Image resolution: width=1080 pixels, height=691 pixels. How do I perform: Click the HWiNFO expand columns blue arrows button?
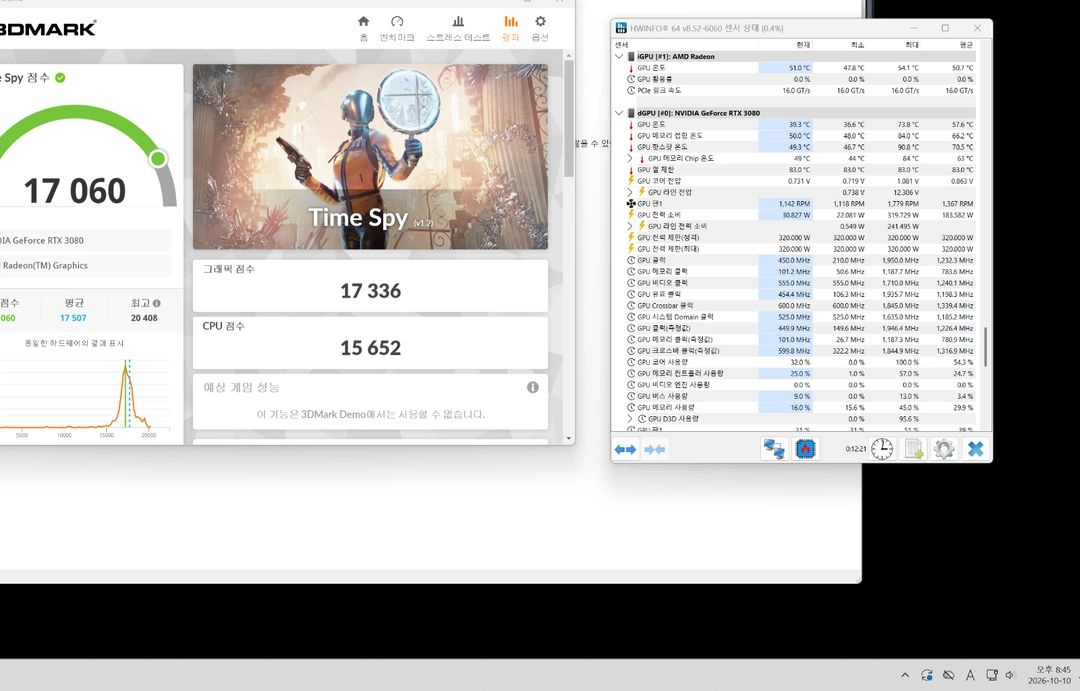(625, 449)
